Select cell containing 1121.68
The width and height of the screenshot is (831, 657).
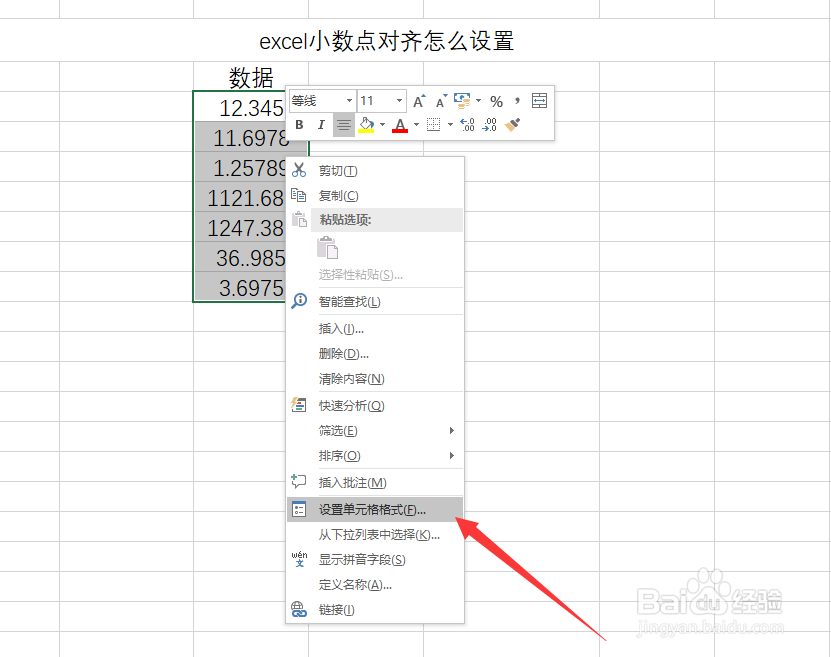click(x=240, y=197)
